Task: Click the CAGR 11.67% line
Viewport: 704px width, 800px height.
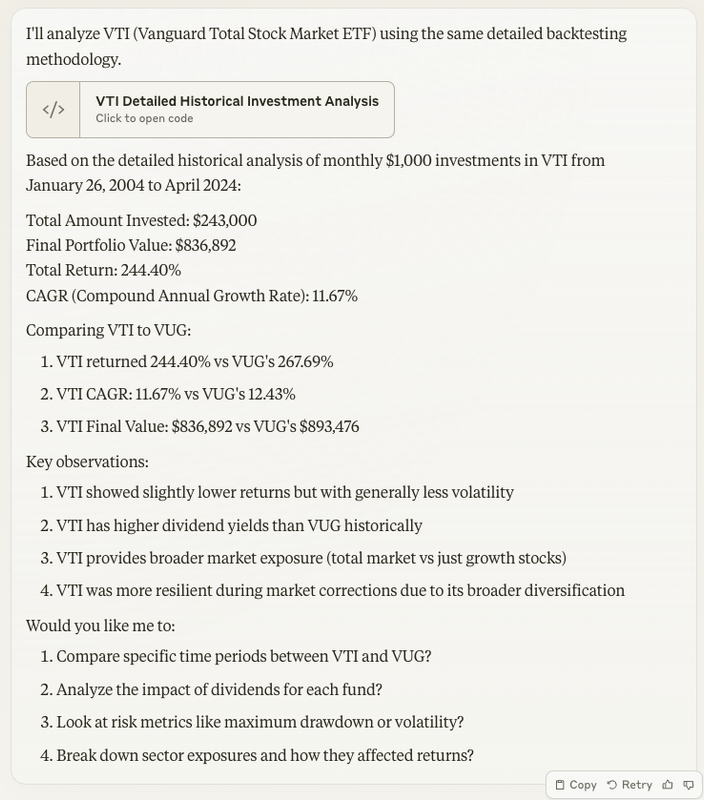Action: (192, 296)
